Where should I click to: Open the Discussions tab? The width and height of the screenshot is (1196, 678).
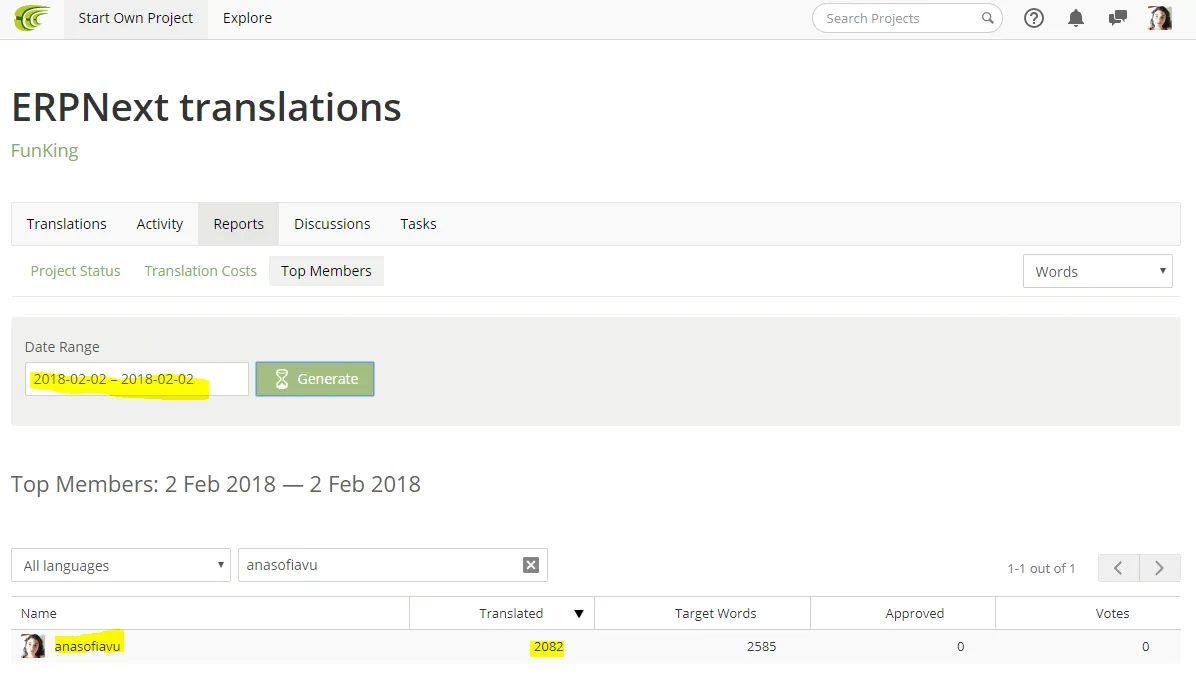(332, 224)
